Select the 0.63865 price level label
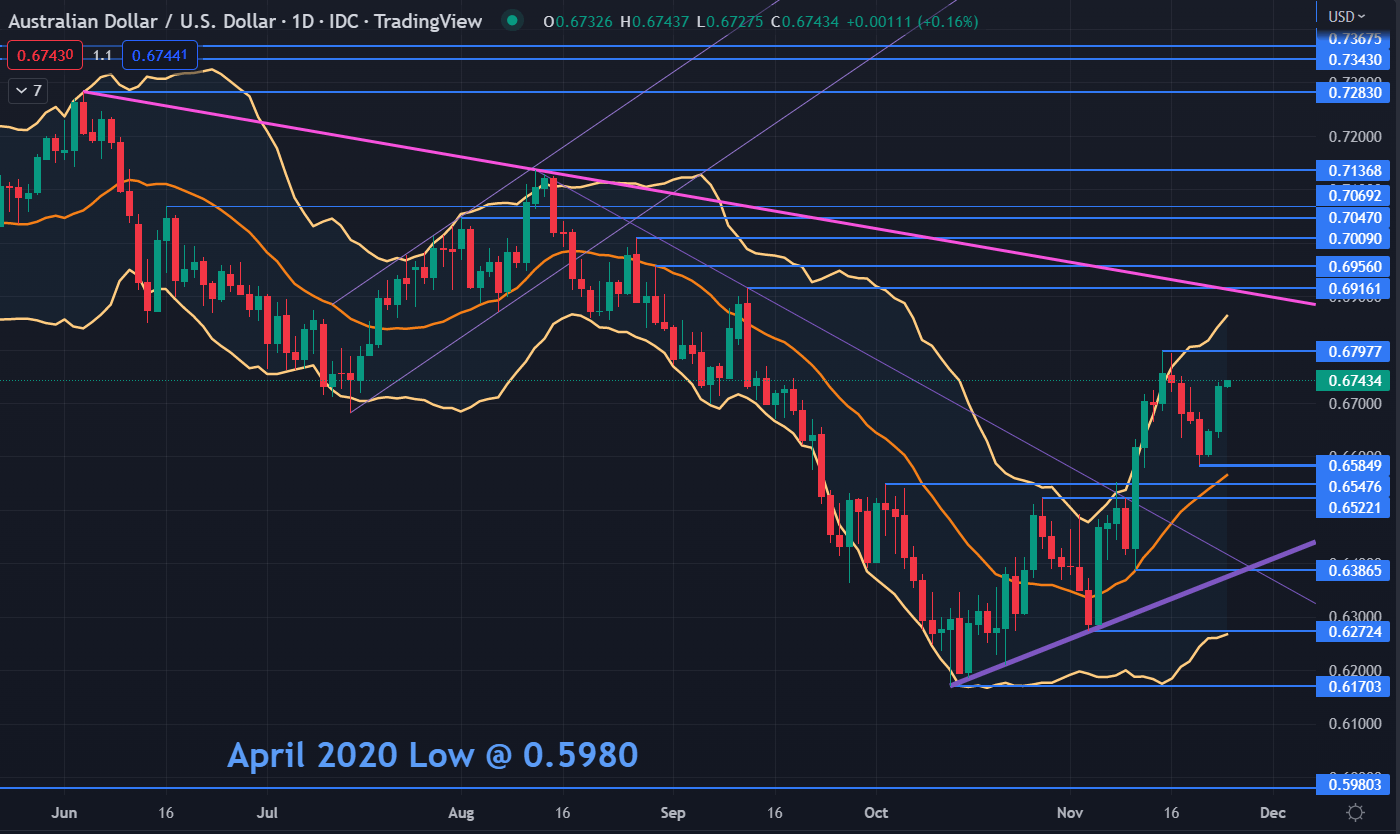 pyautogui.click(x=1355, y=570)
